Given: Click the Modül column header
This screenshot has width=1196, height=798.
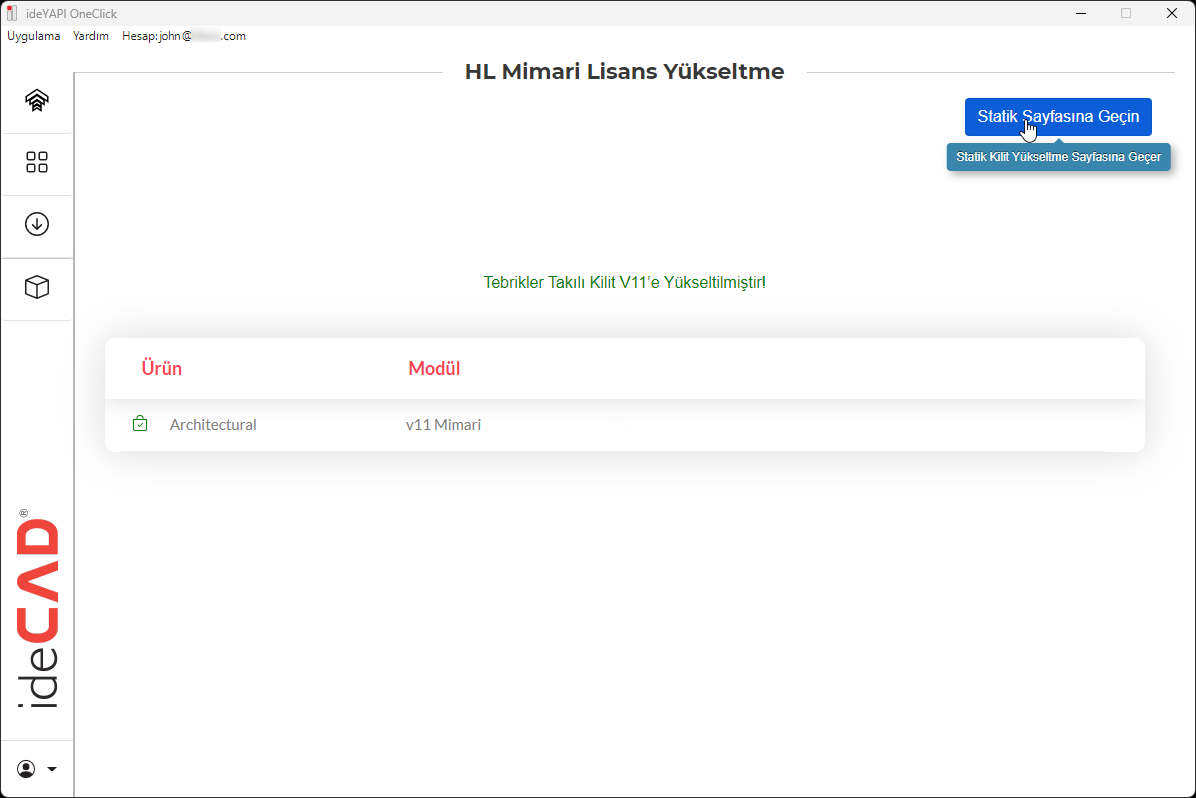Looking at the screenshot, I should [434, 368].
